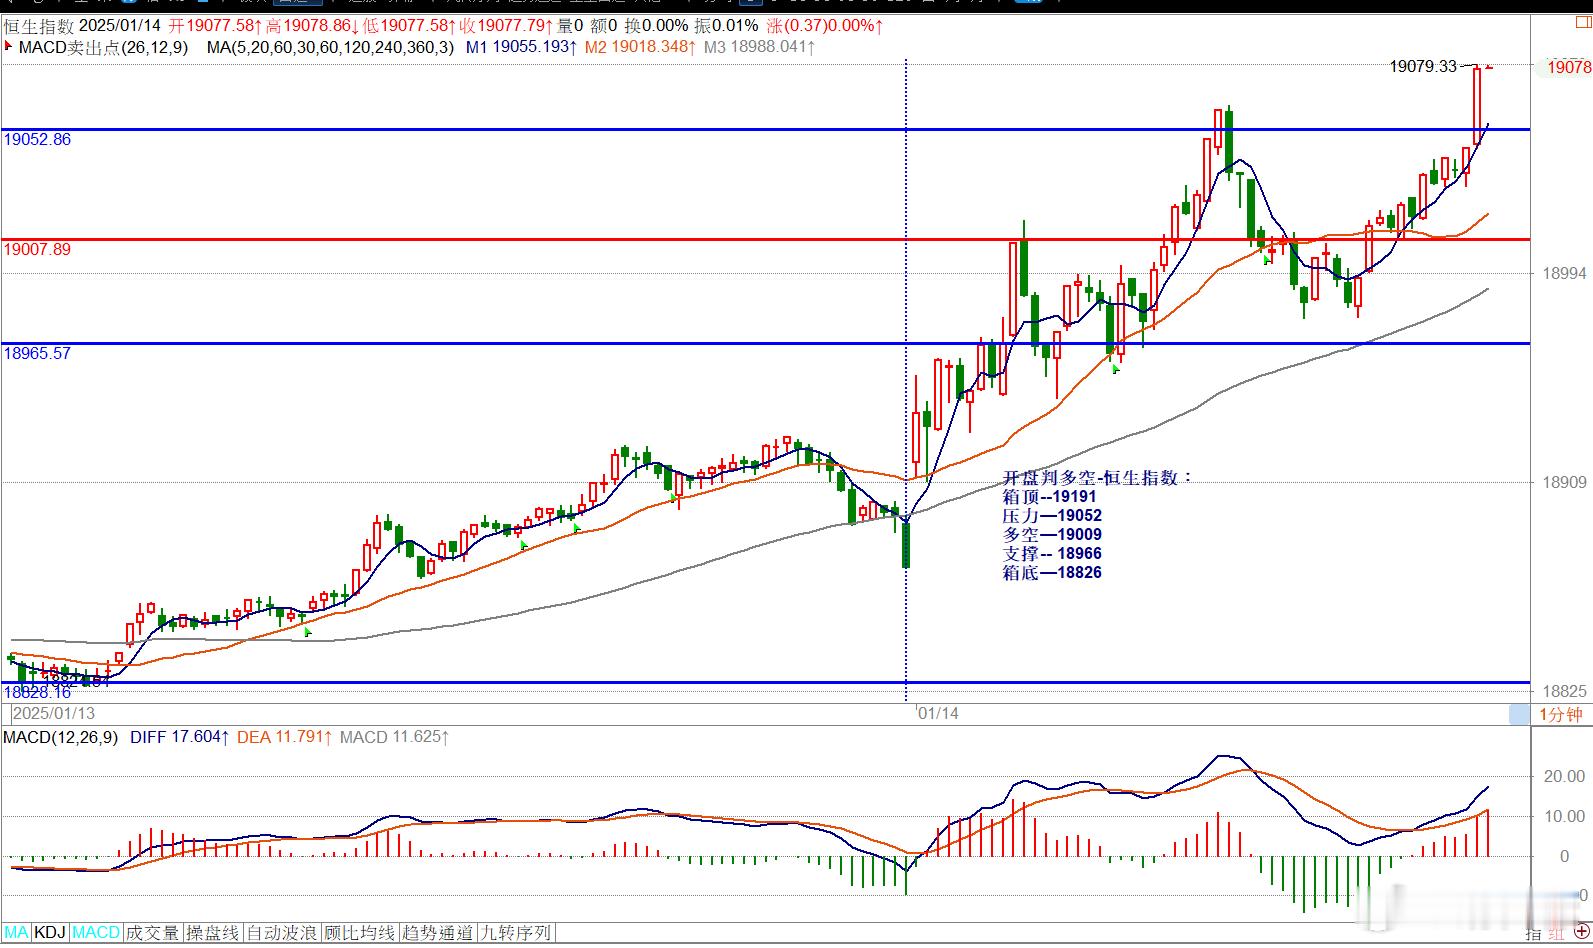Click the MACD(12,26,9) sub-chart label
Viewport: 1593px width, 948px height.
point(61,737)
